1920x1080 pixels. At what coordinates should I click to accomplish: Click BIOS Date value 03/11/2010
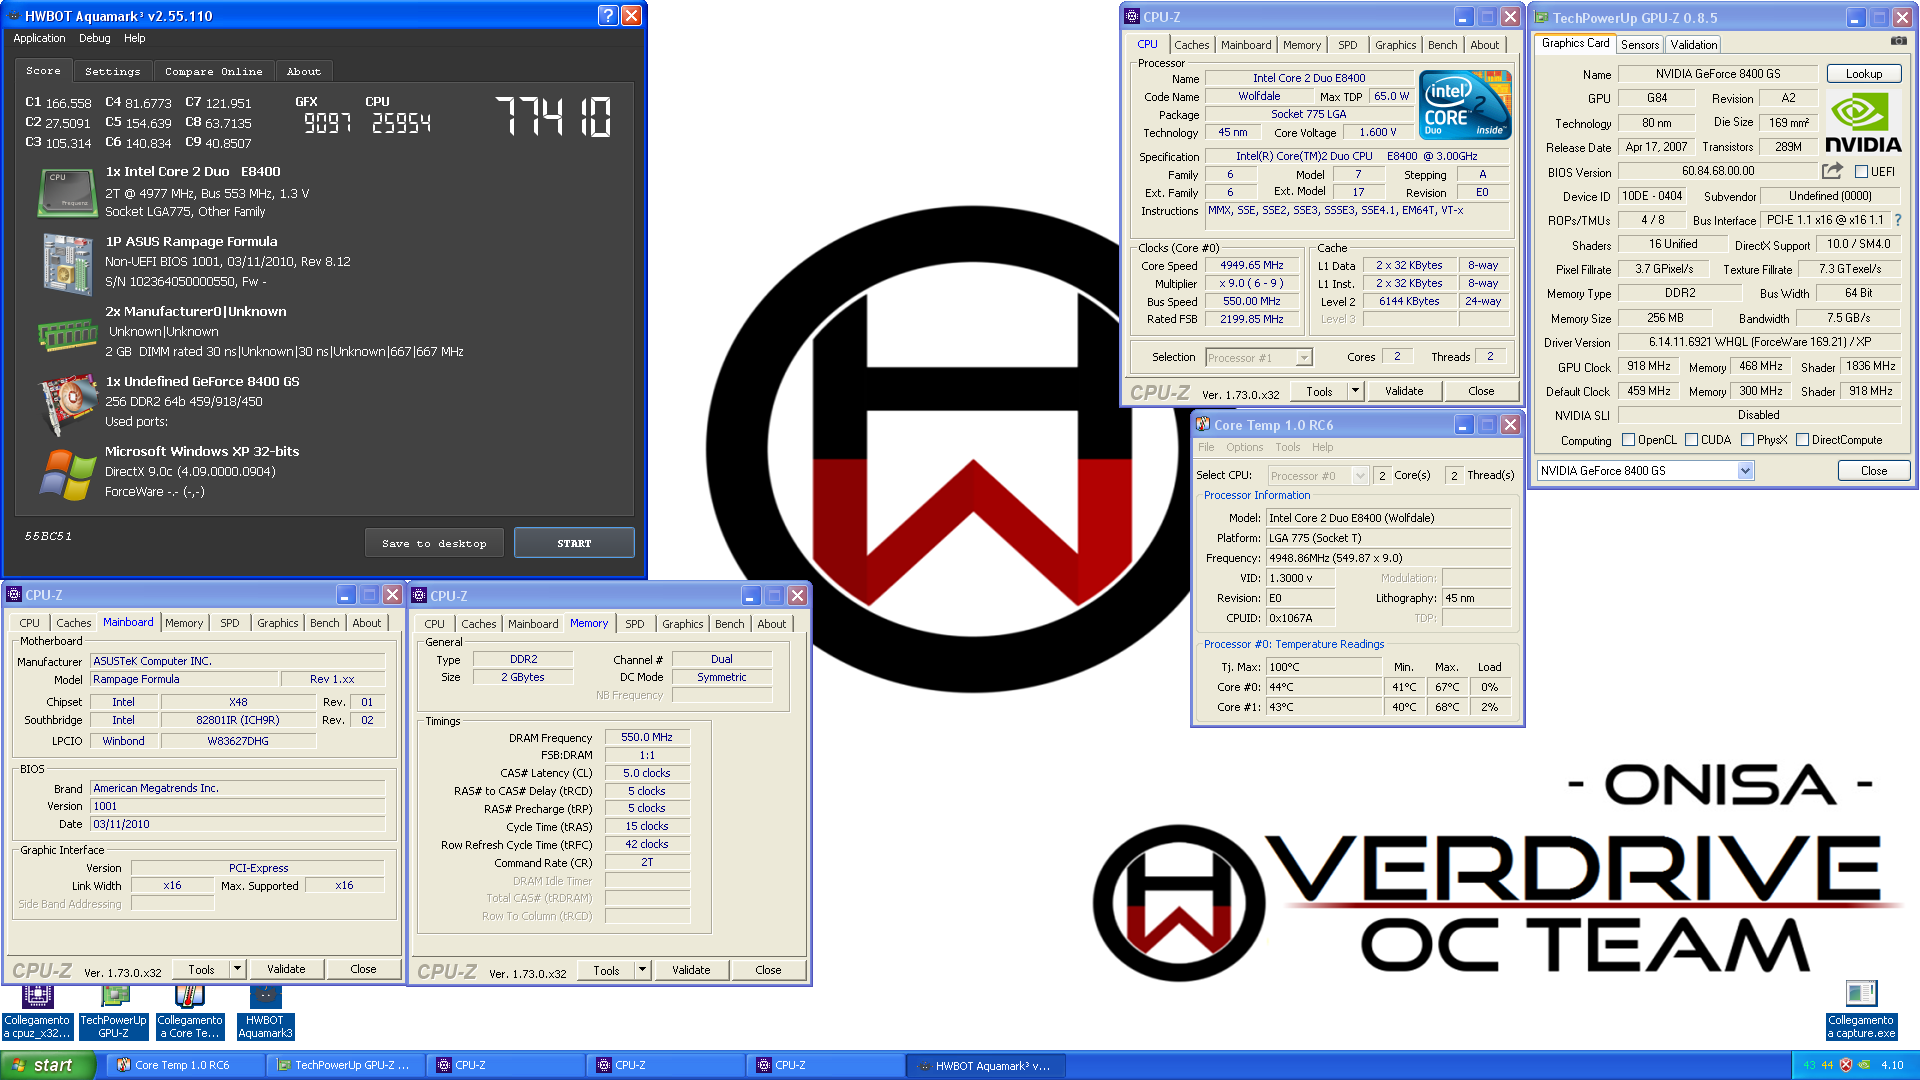click(238, 824)
